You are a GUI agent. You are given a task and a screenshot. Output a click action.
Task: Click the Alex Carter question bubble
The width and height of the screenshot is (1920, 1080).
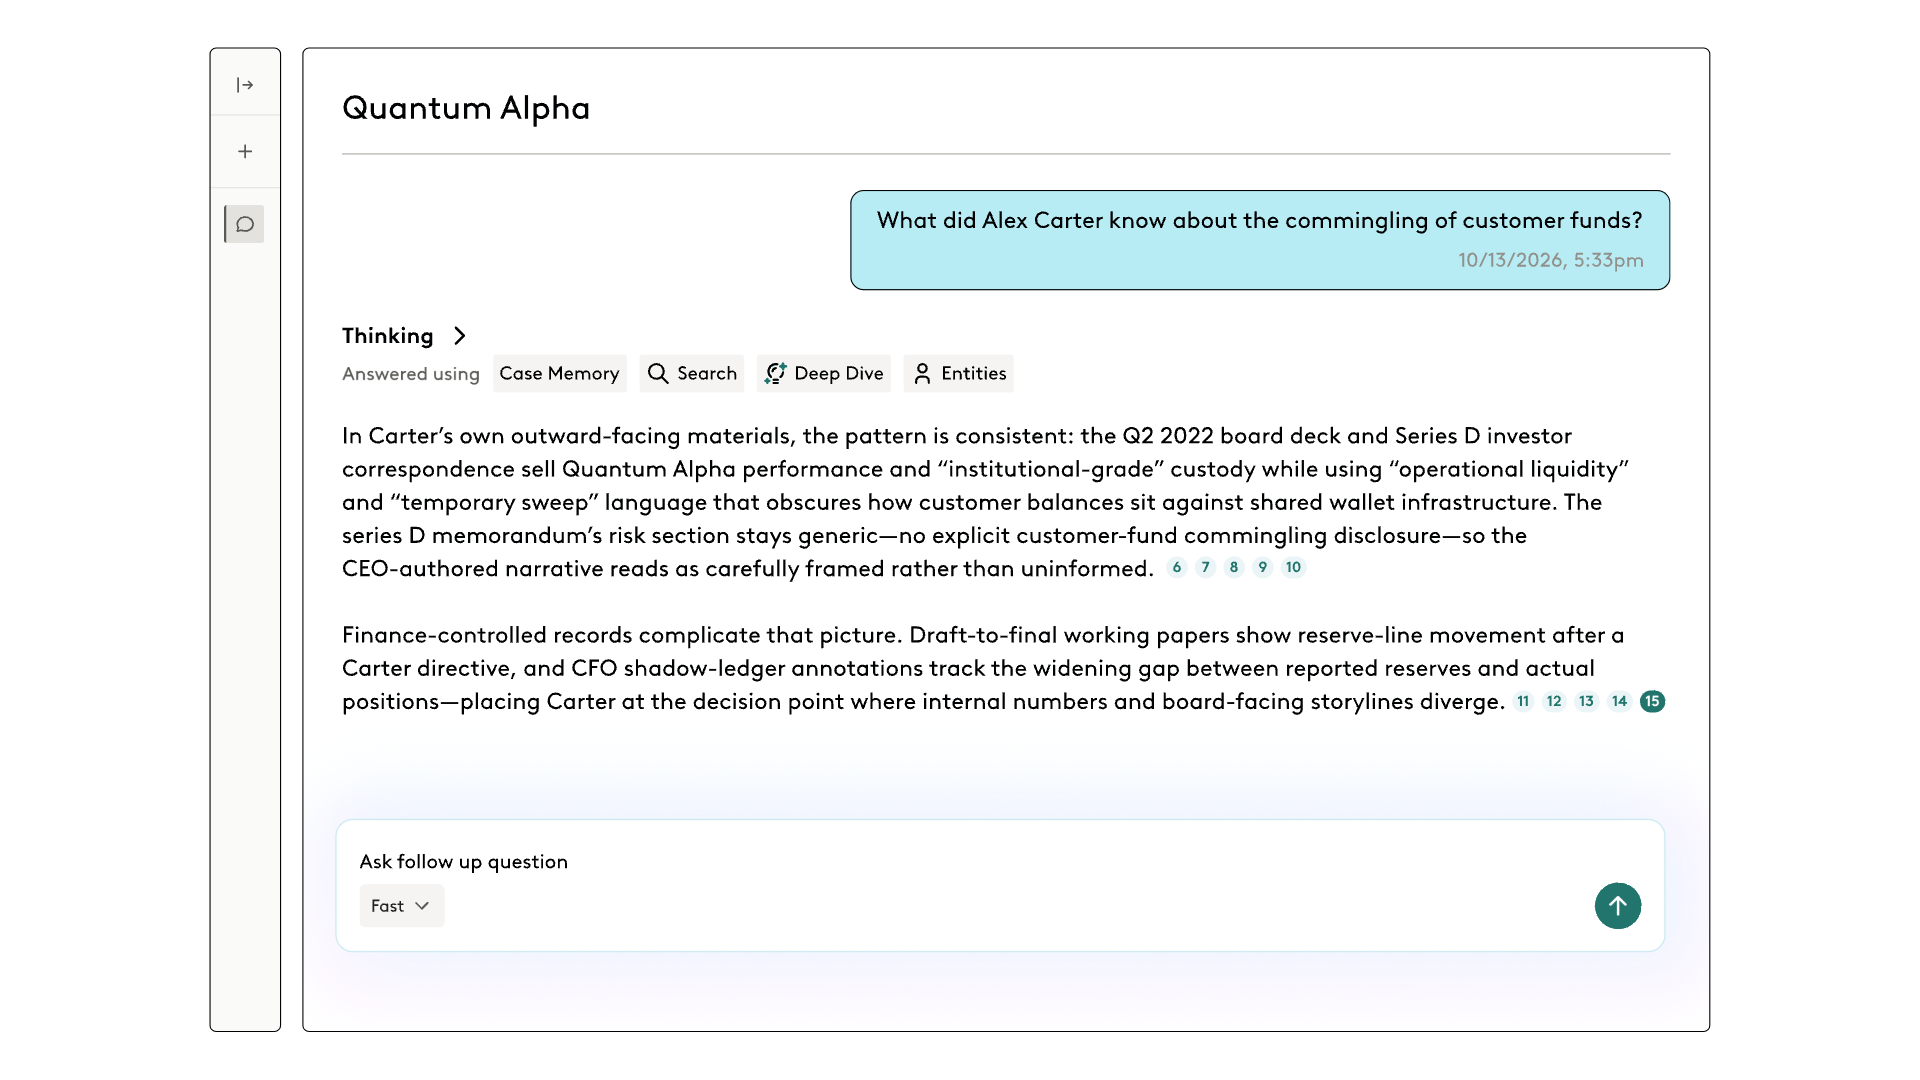(1260, 240)
